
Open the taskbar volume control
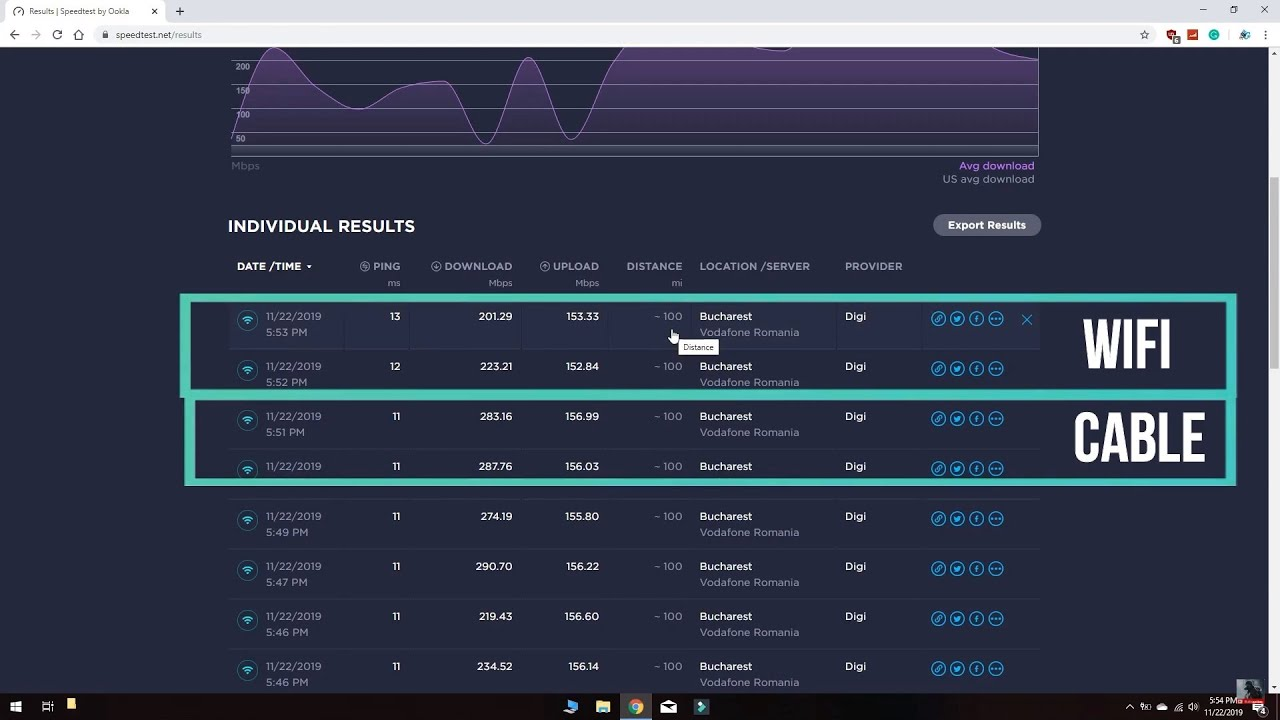click(x=1193, y=707)
